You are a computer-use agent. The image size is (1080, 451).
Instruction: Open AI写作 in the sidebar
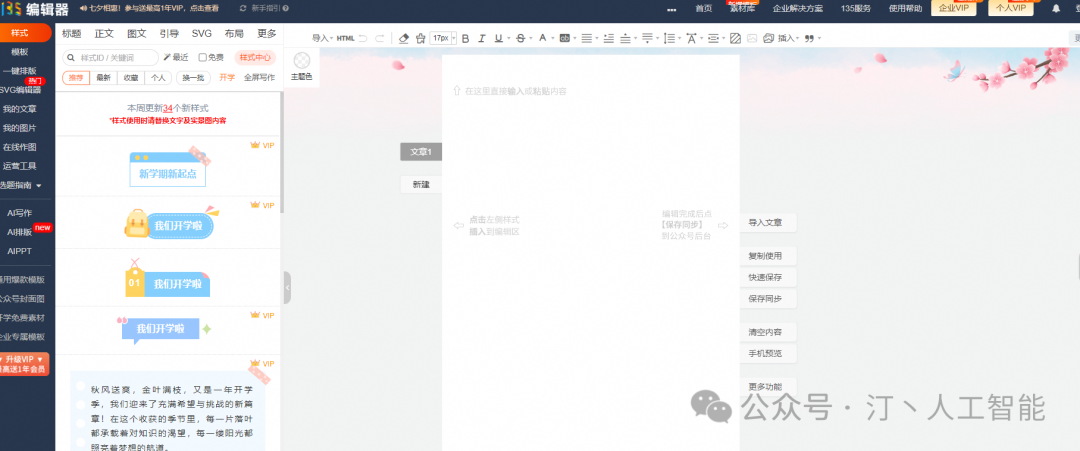(x=19, y=213)
